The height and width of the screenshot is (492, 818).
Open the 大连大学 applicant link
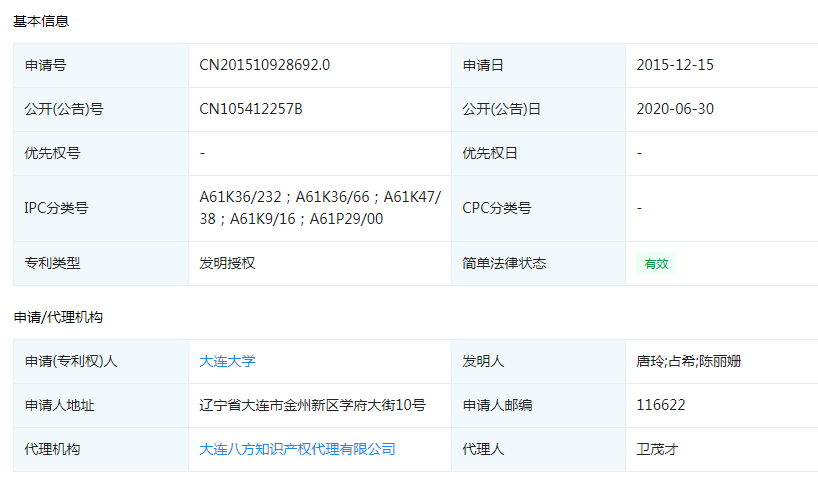pyautogui.click(x=227, y=361)
